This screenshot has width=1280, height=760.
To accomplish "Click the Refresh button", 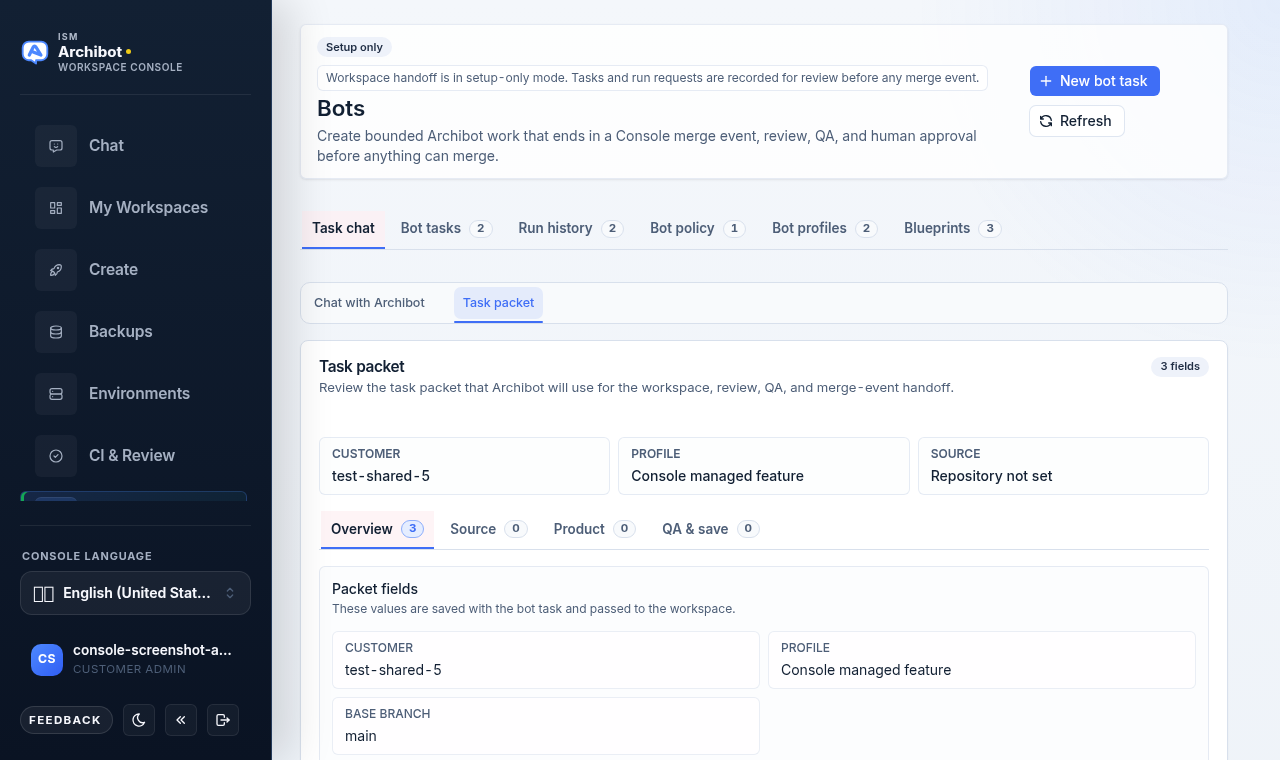I will pos(1077,121).
